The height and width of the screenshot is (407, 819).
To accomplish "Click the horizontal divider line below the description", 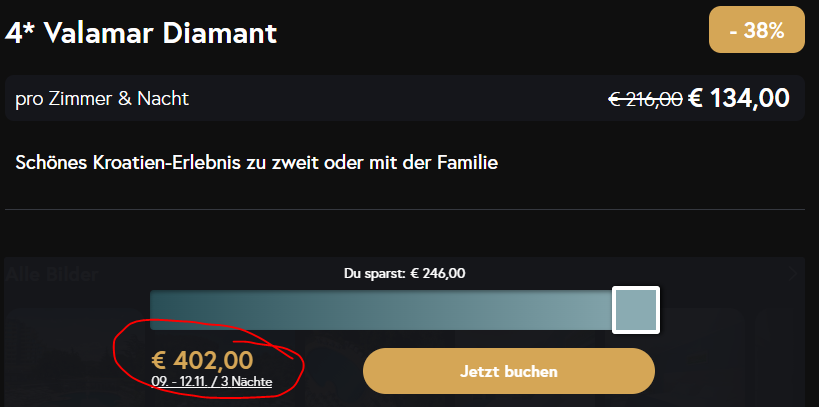I will click(405, 210).
